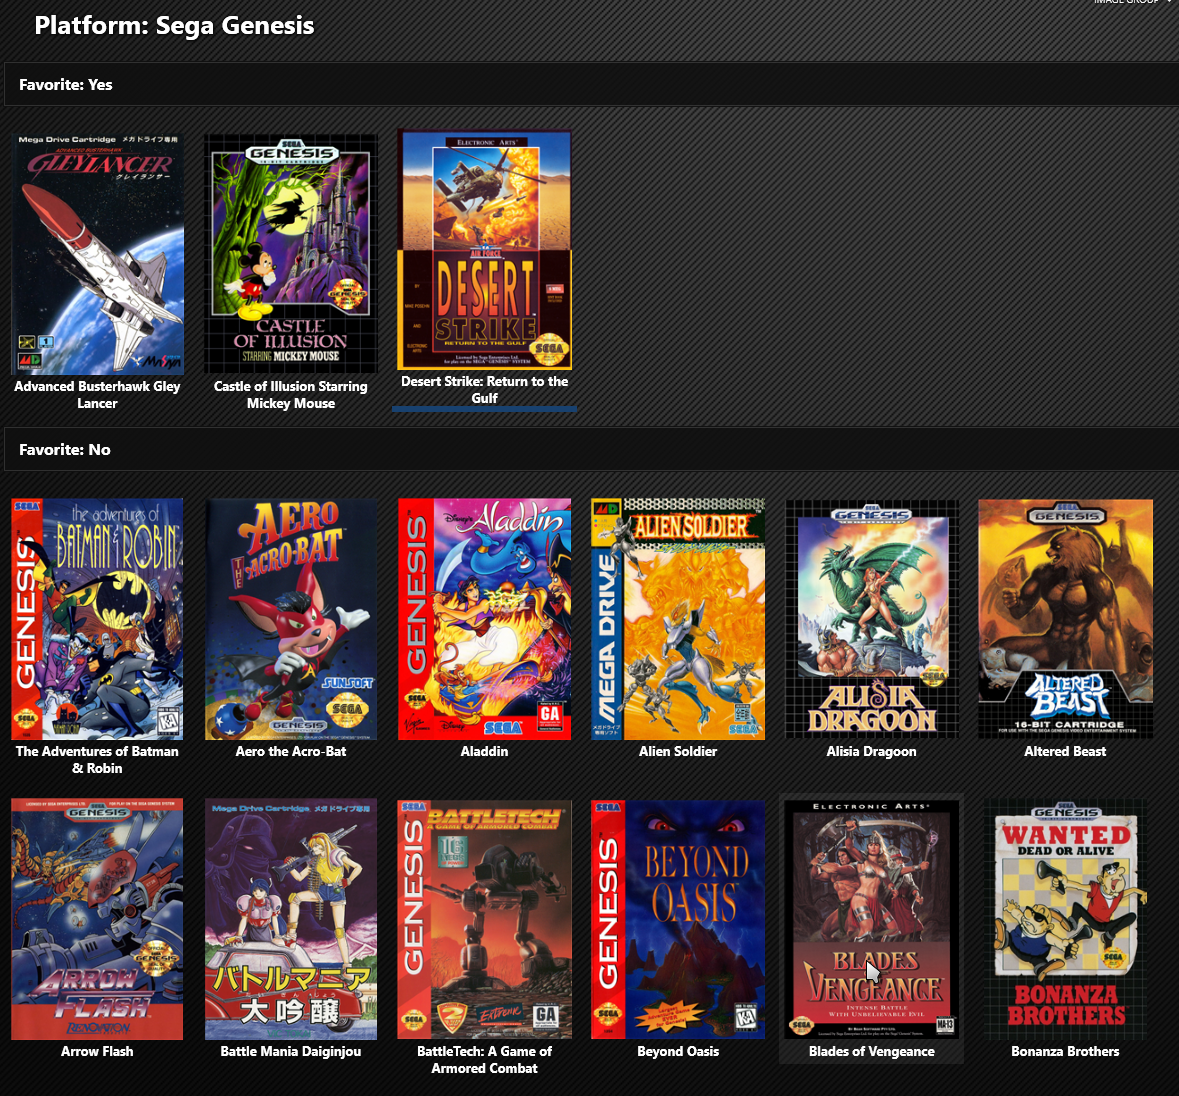The height and width of the screenshot is (1096, 1179).
Task: Open Castle of Illusion Starring Mickey Mouse
Action: click(x=291, y=253)
